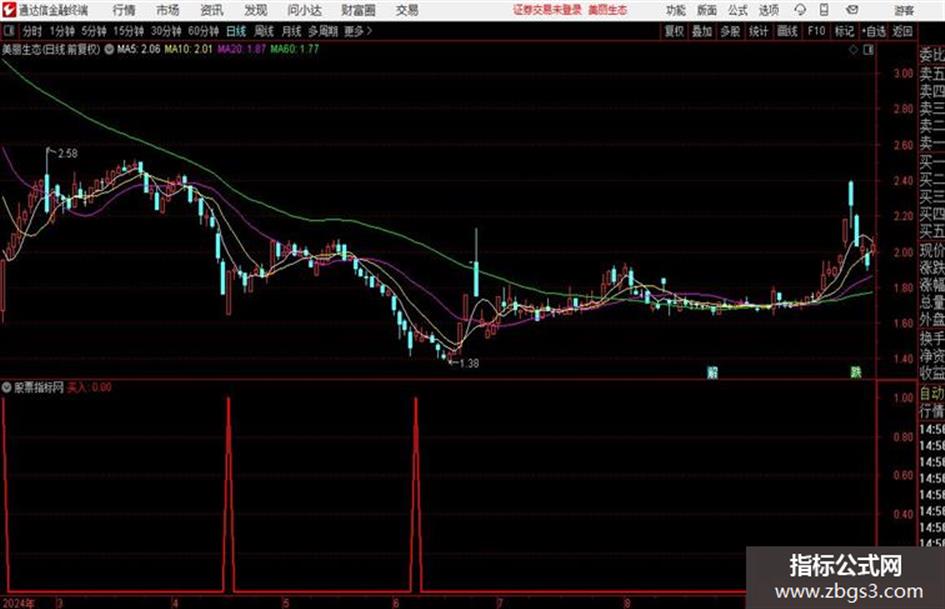Open the 交易 menu
This screenshot has width=945, height=609.
[407, 10]
